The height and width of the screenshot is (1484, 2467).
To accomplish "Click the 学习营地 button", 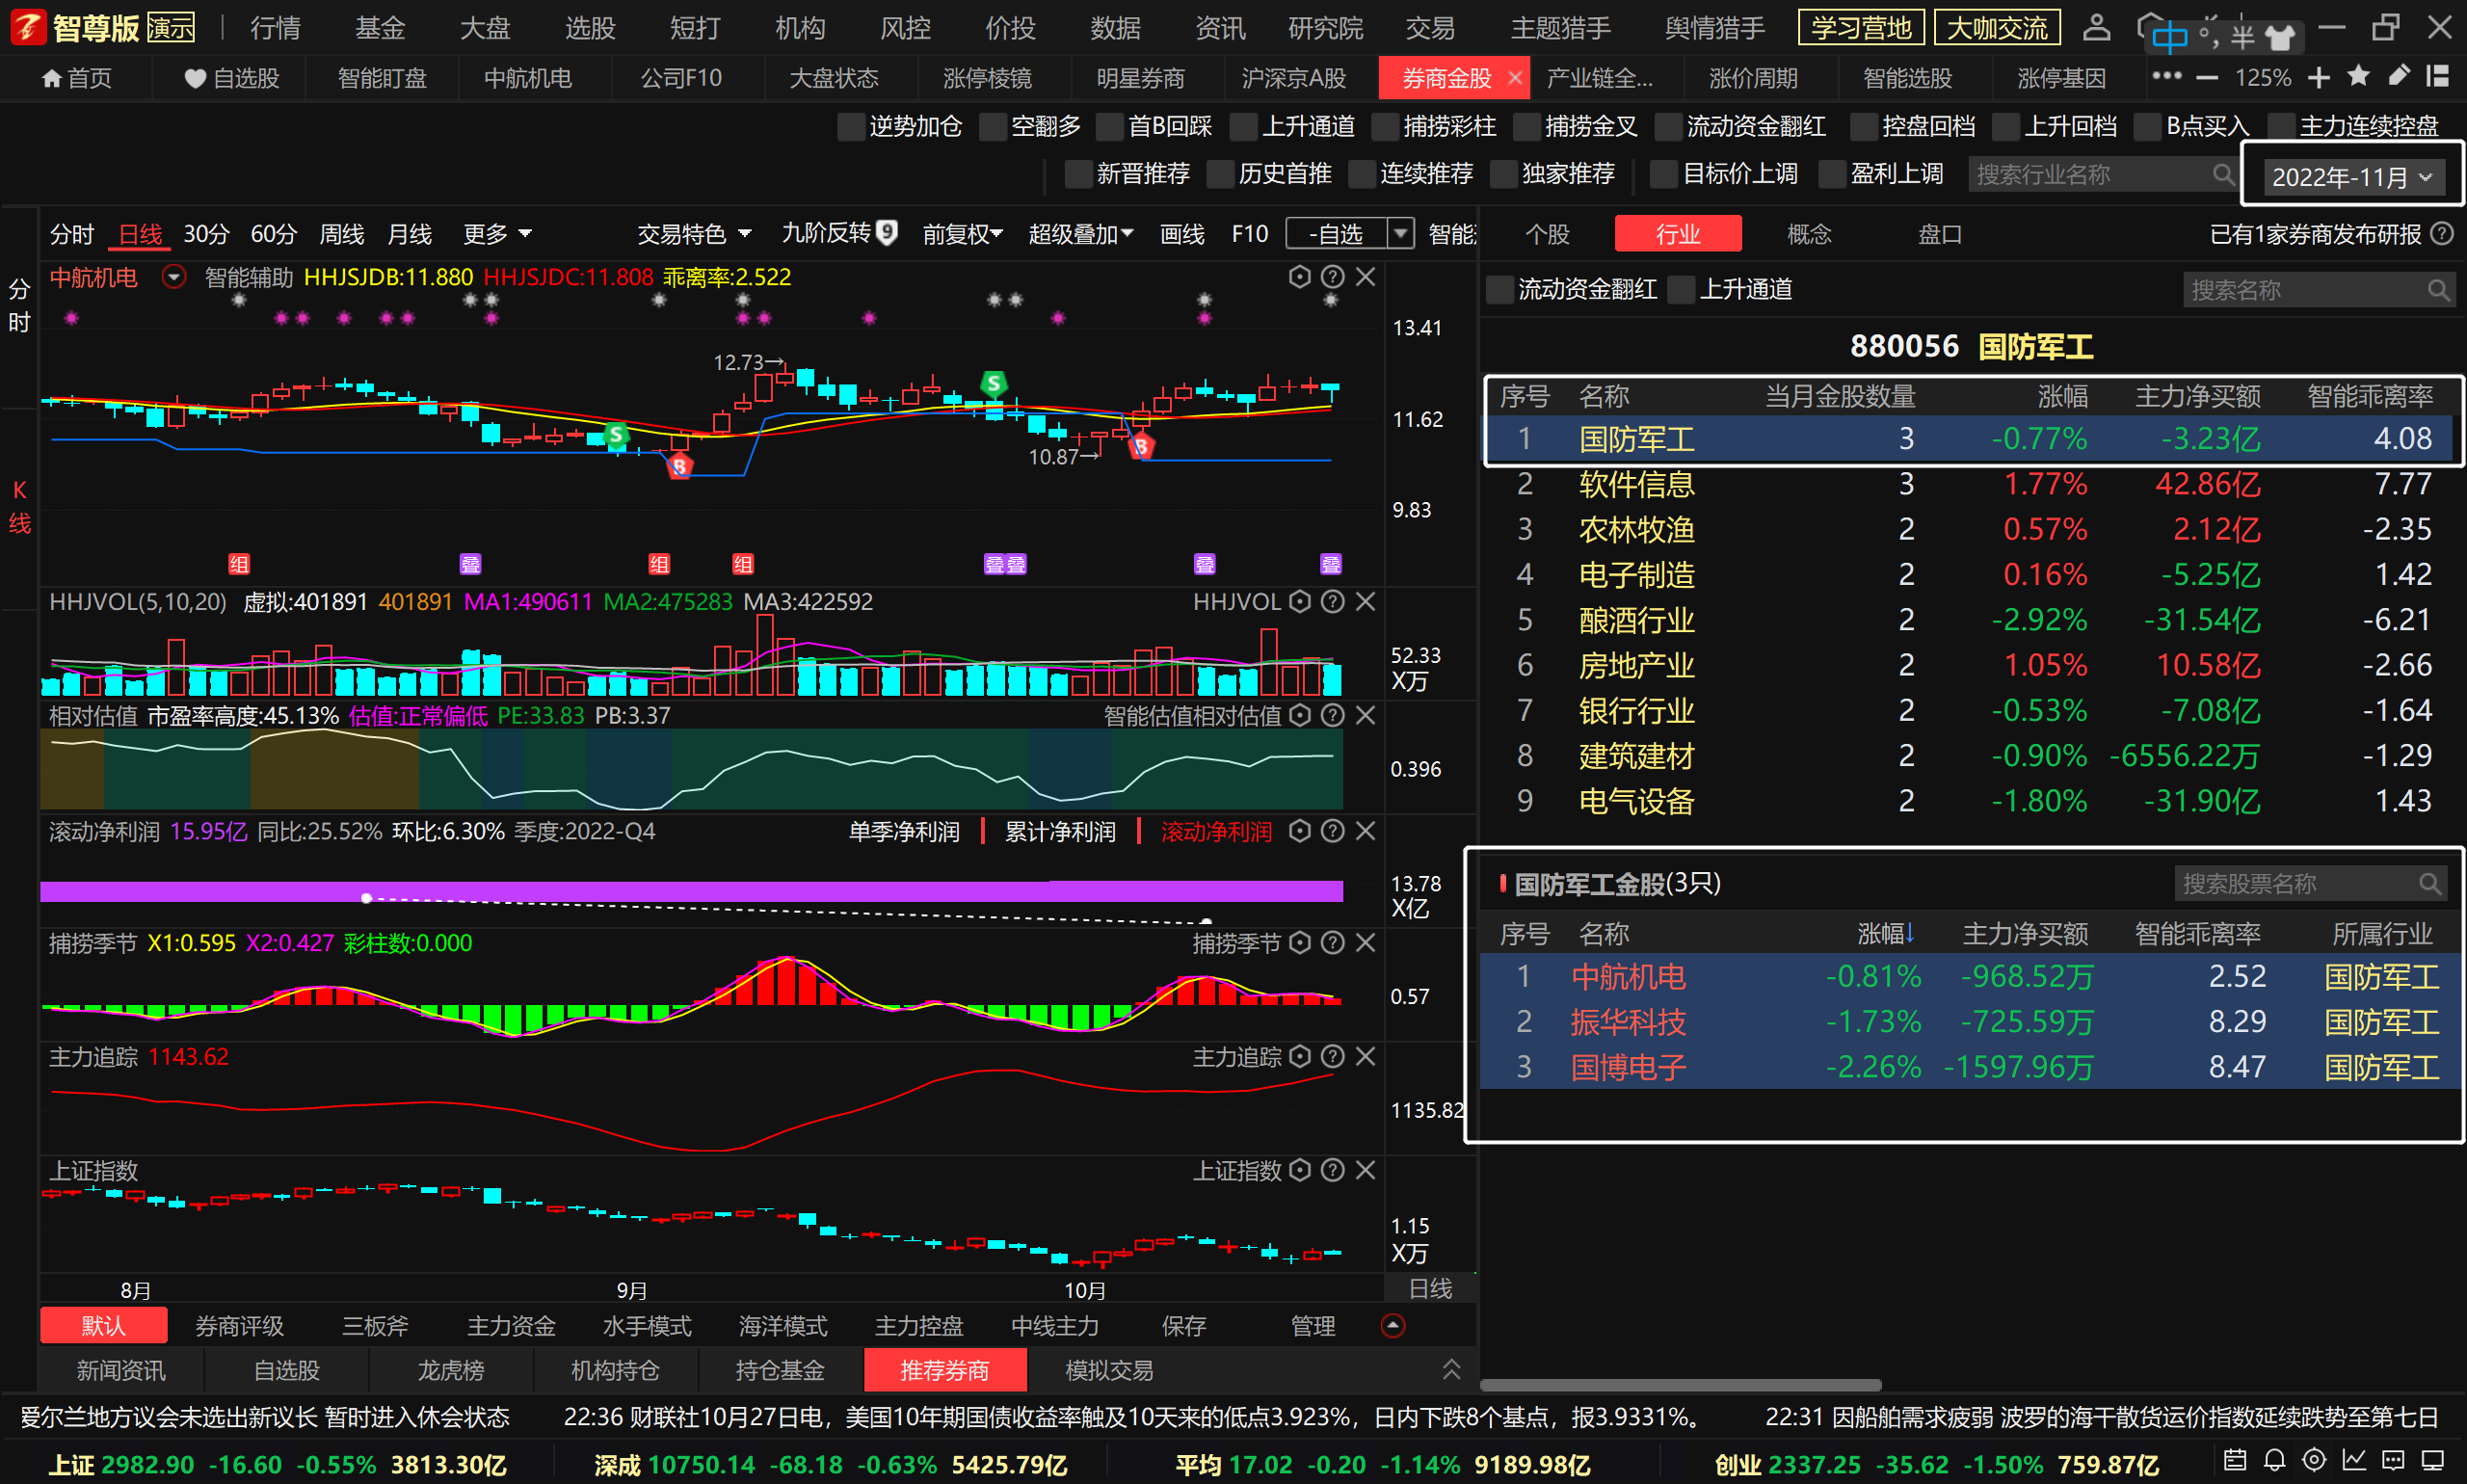I will click(1861, 28).
